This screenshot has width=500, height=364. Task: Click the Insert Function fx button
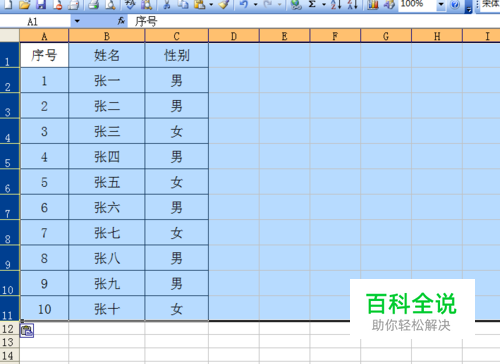click(121, 21)
